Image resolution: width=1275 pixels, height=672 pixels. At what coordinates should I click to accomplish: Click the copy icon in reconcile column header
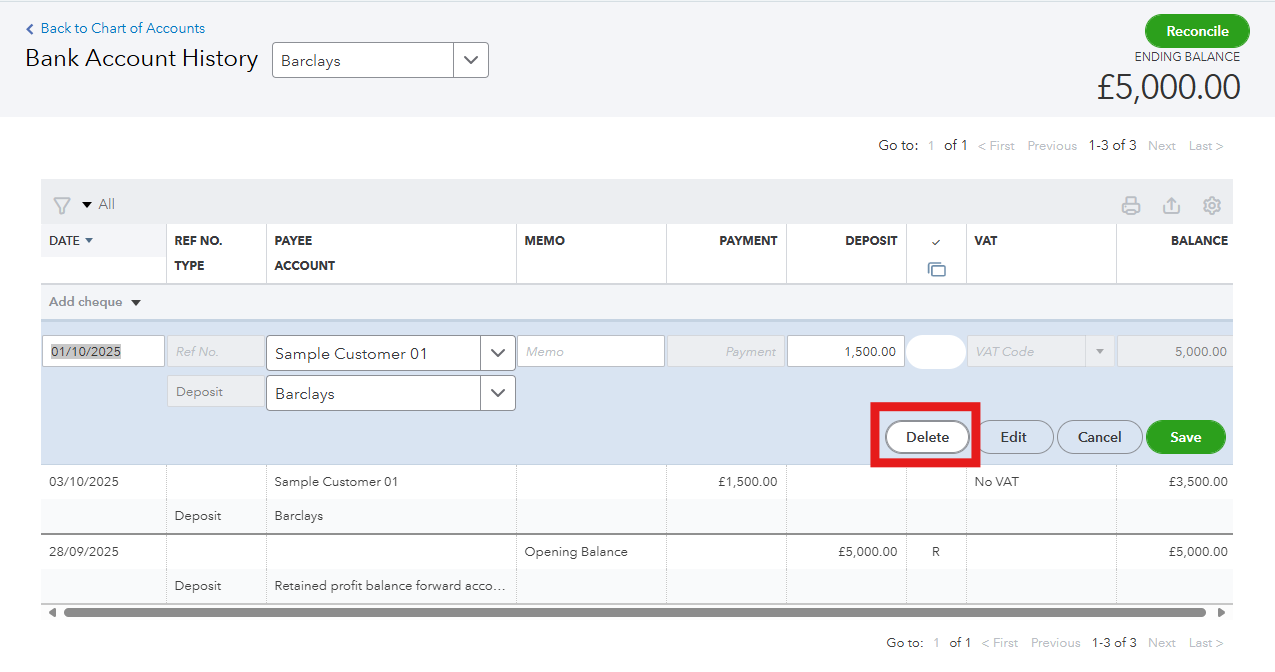(936, 269)
